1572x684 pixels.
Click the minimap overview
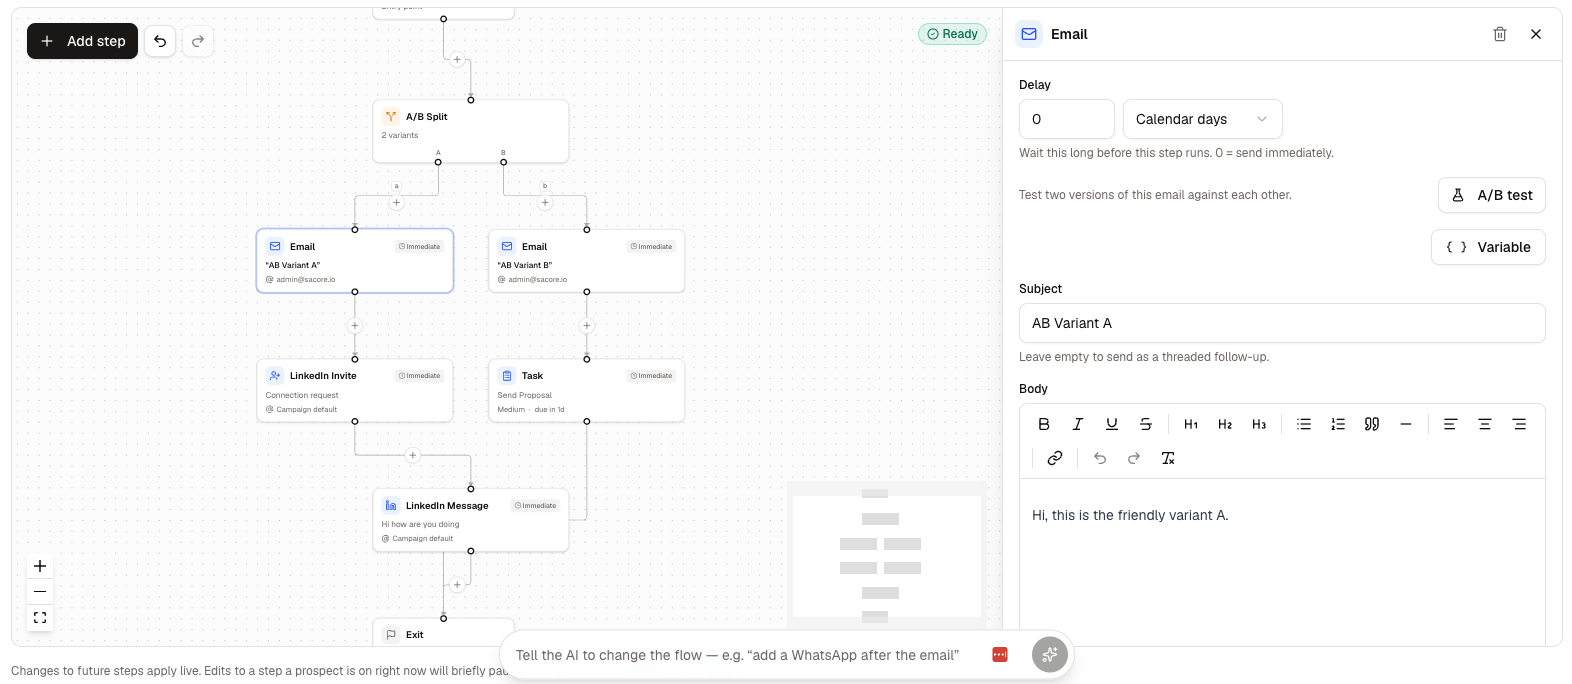click(x=887, y=554)
